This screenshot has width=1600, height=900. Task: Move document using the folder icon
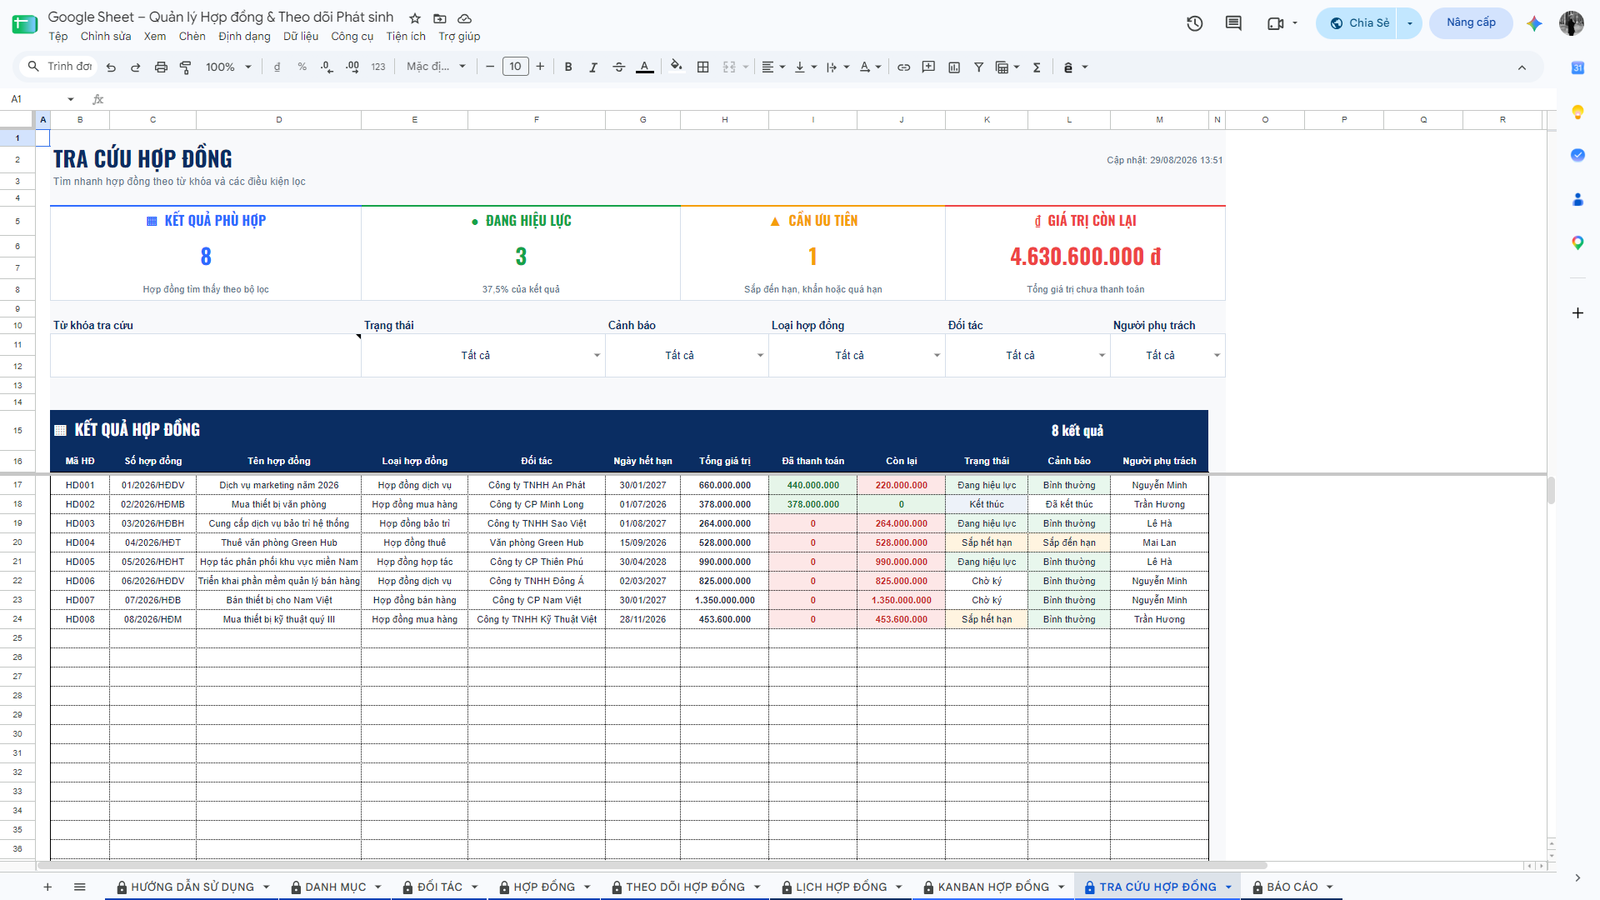click(x=440, y=18)
